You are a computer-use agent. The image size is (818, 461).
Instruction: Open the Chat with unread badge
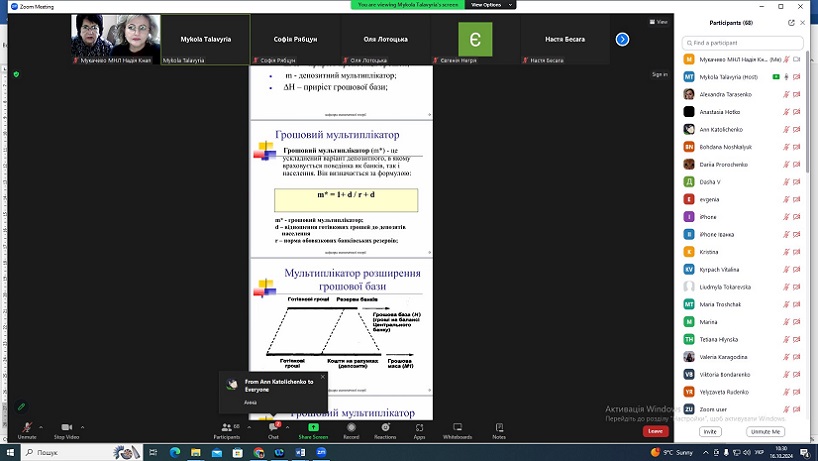tap(273, 427)
